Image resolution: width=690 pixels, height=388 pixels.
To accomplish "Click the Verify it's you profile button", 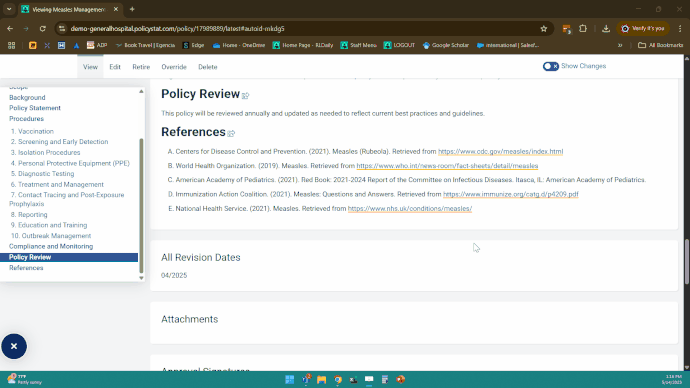I will pos(642,29).
